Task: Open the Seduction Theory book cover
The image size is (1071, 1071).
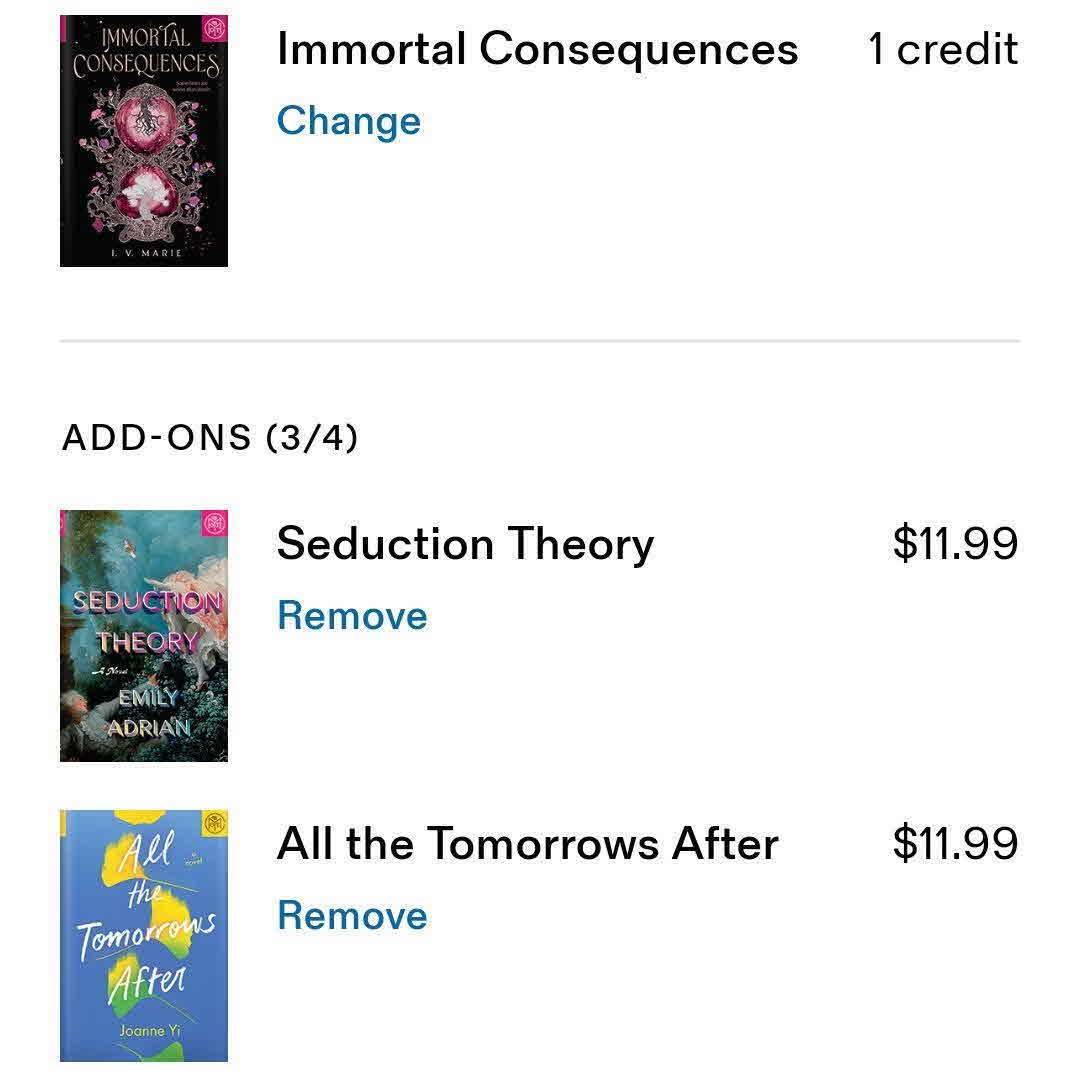Action: pos(144,636)
